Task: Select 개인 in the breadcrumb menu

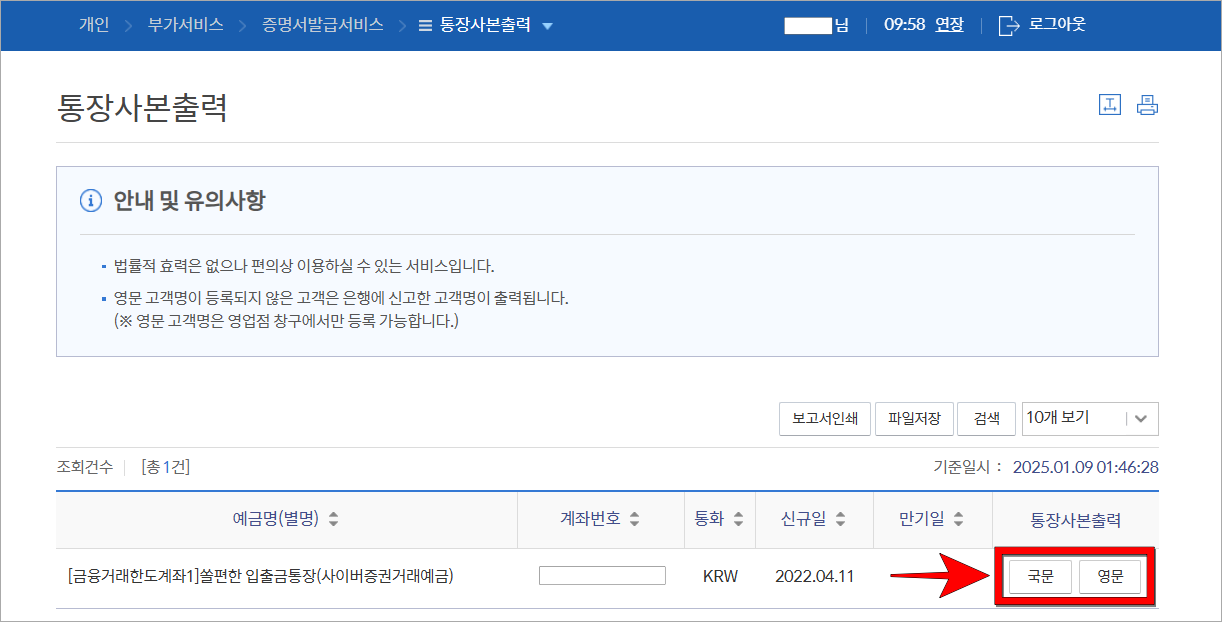Action: coord(94,26)
